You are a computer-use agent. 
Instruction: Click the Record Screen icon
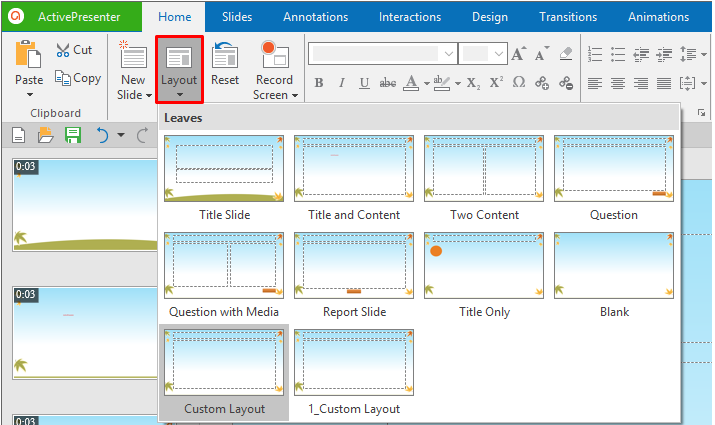click(x=275, y=55)
